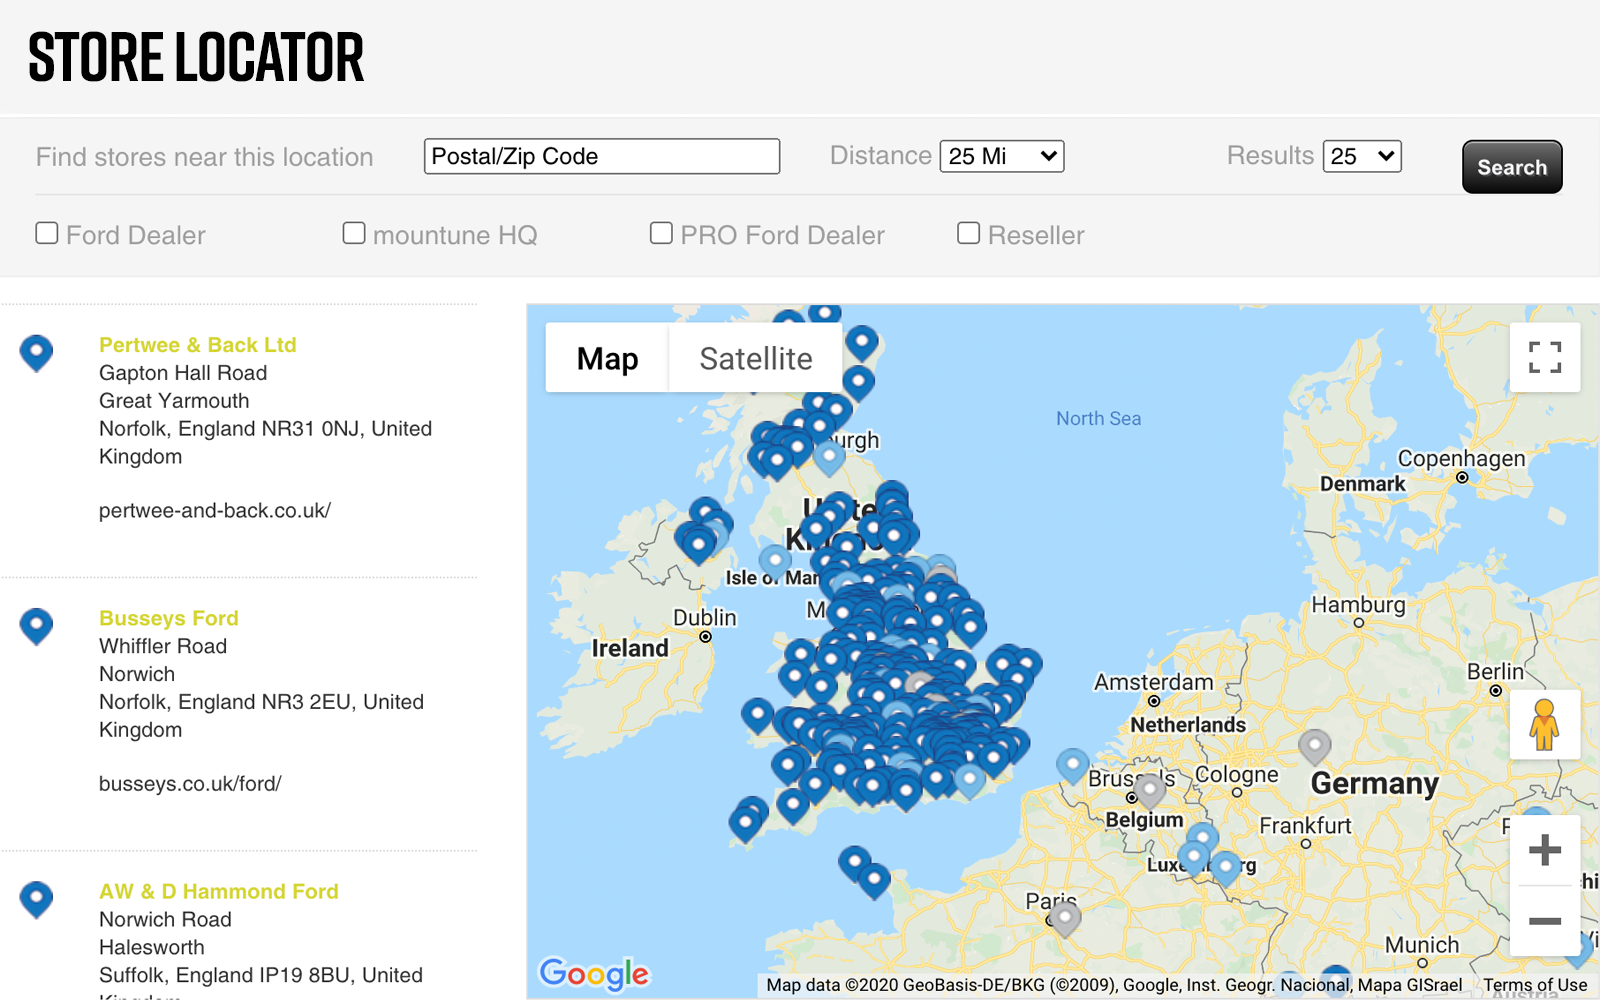Zoom in on the map

1545,849
